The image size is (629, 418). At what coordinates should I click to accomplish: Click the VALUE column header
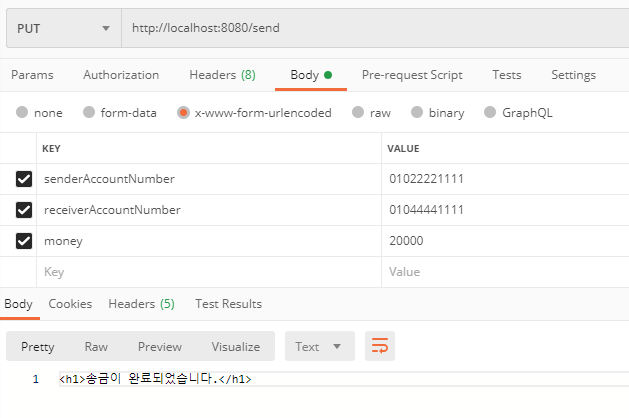click(403, 148)
